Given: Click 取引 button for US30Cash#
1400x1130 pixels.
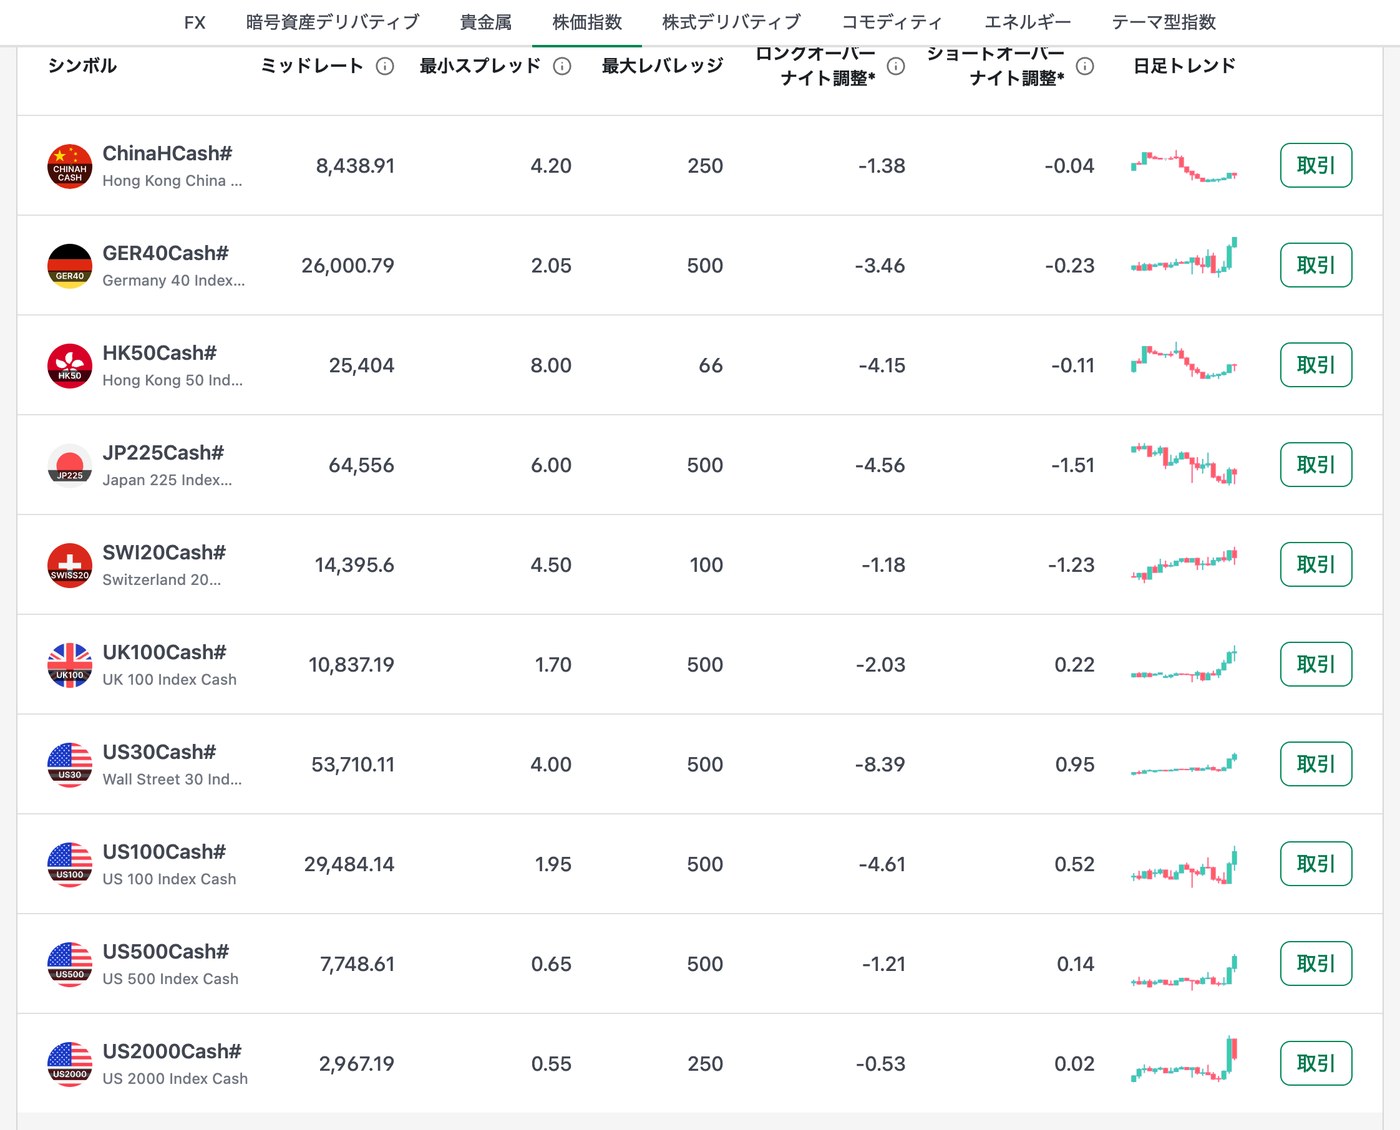Looking at the screenshot, I should (1316, 765).
